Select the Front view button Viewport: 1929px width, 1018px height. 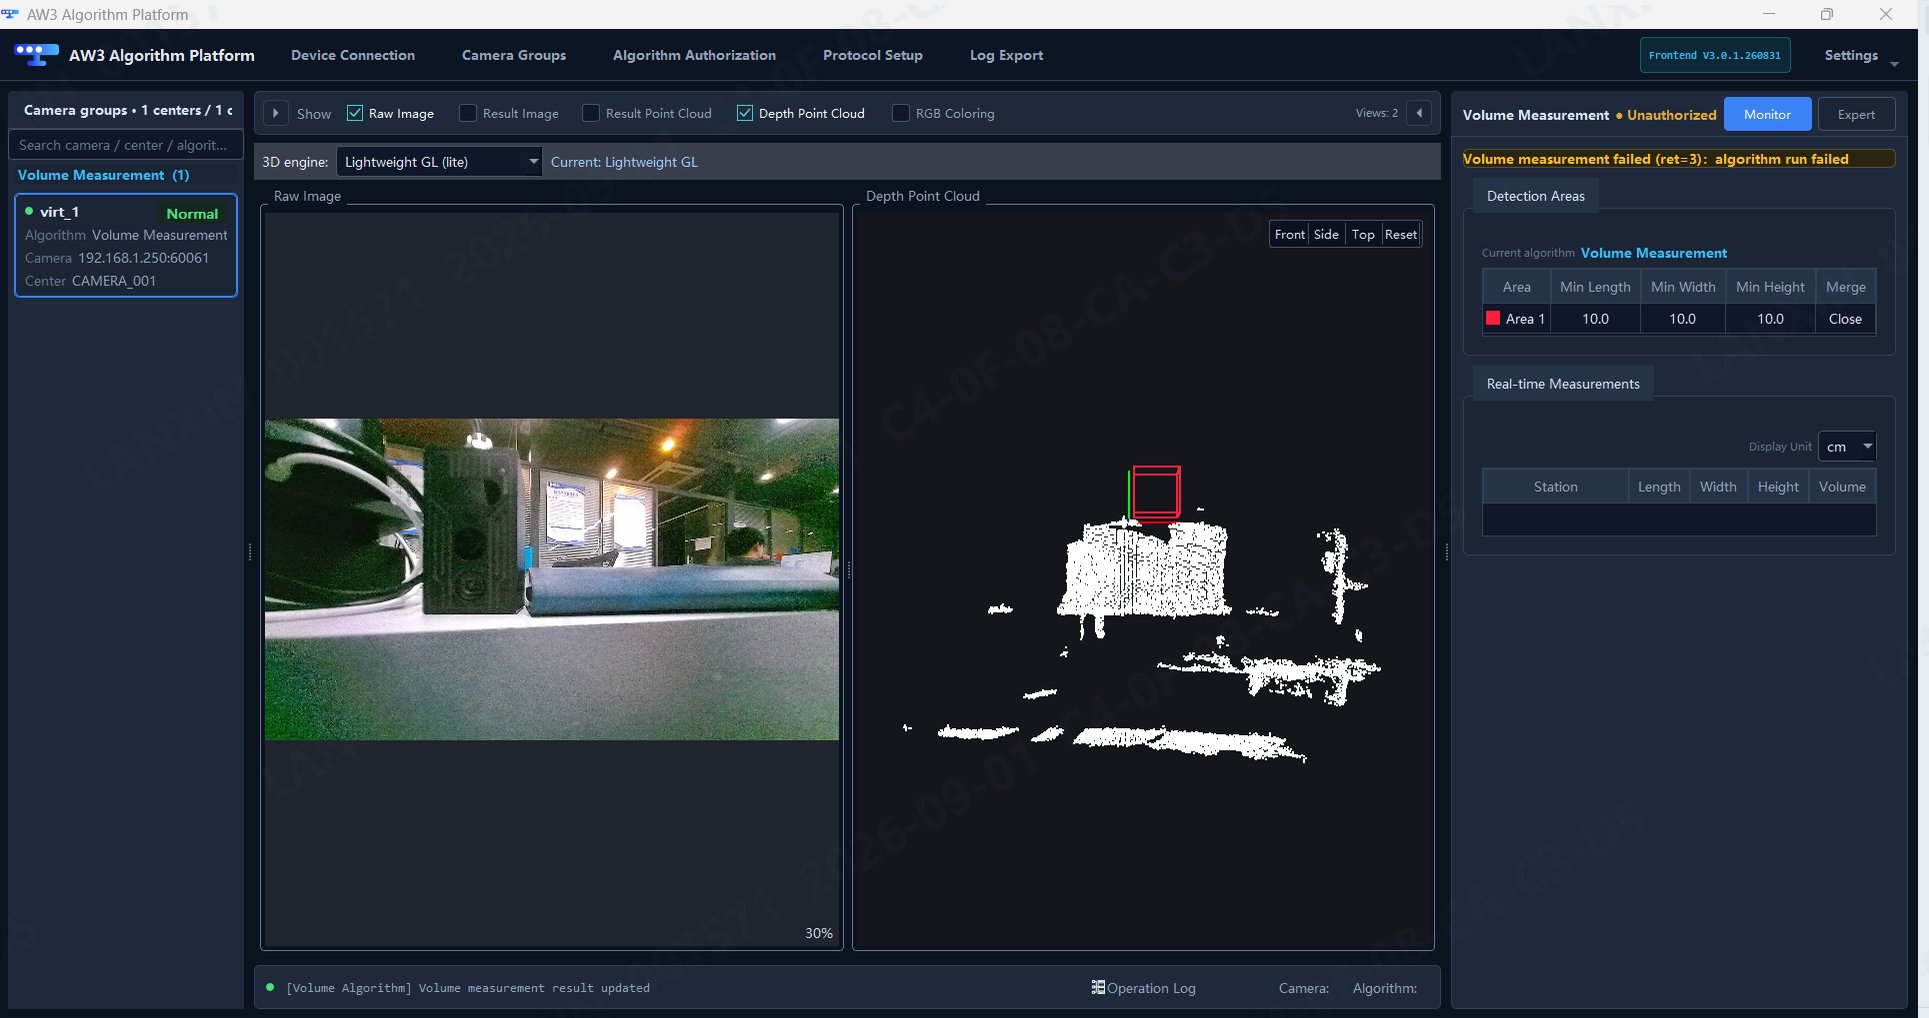(1289, 234)
